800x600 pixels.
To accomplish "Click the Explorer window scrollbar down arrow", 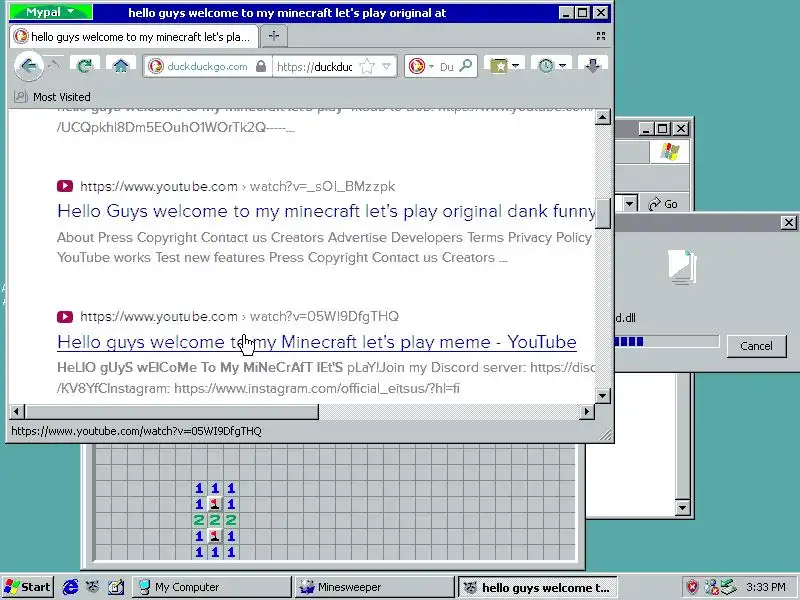I will (682, 507).
